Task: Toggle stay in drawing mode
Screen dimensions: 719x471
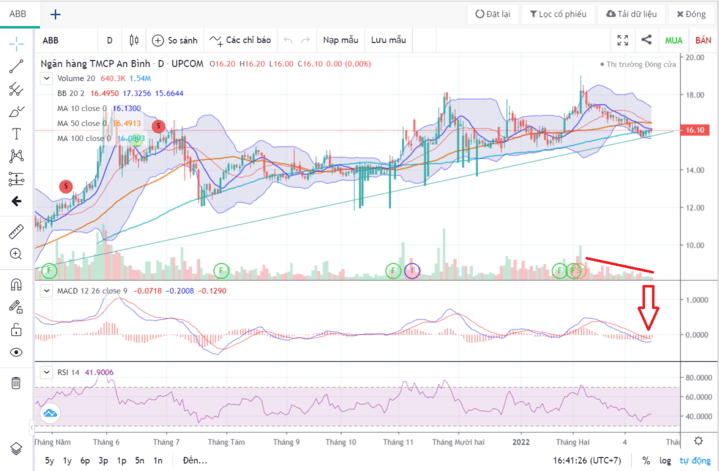Action: click(16, 307)
